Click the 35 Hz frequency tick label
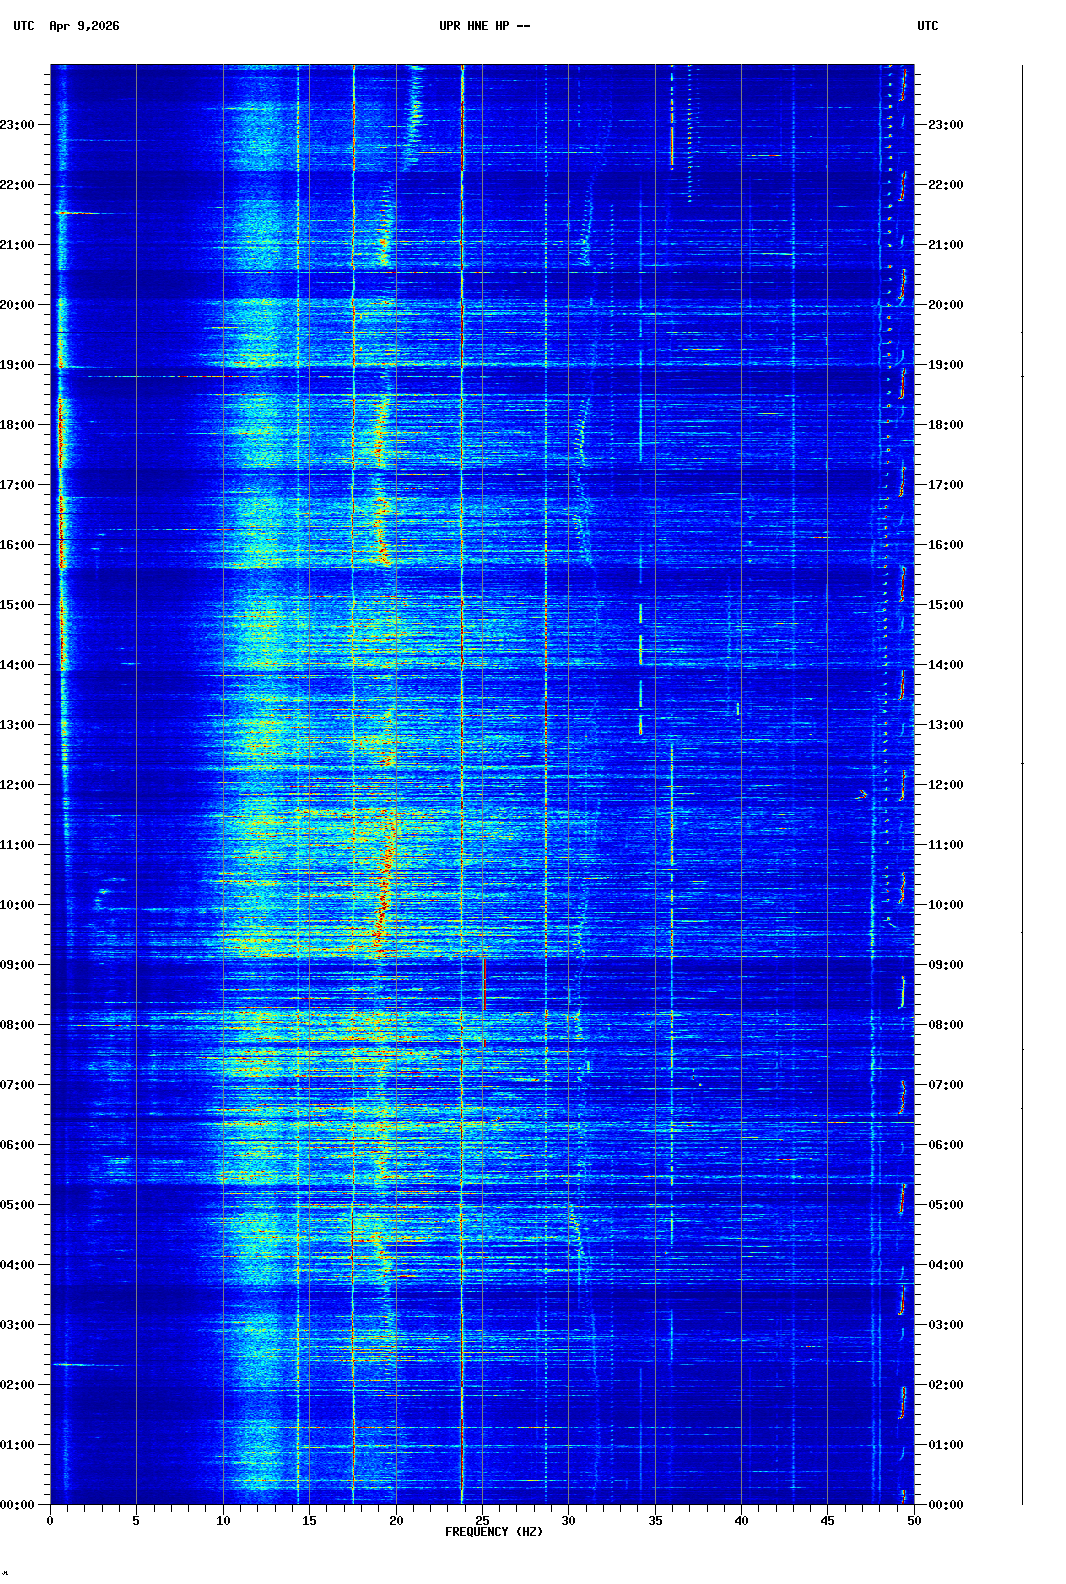This screenshot has height=1584, width=1066. [x=655, y=1521]
